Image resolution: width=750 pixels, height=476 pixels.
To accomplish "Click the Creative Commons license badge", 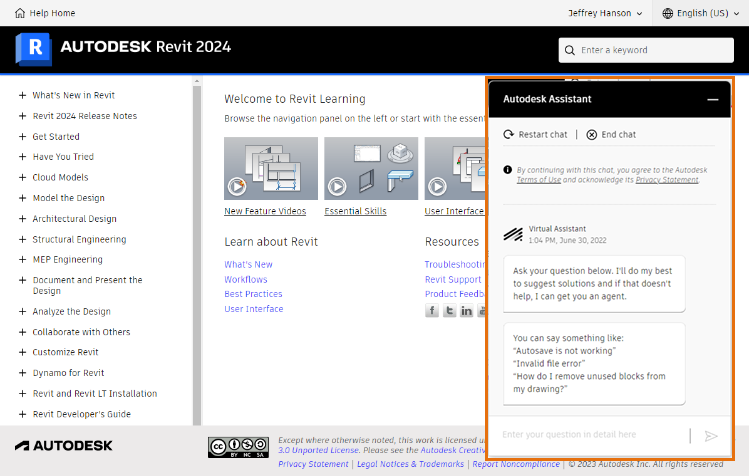I will [238, 447].
